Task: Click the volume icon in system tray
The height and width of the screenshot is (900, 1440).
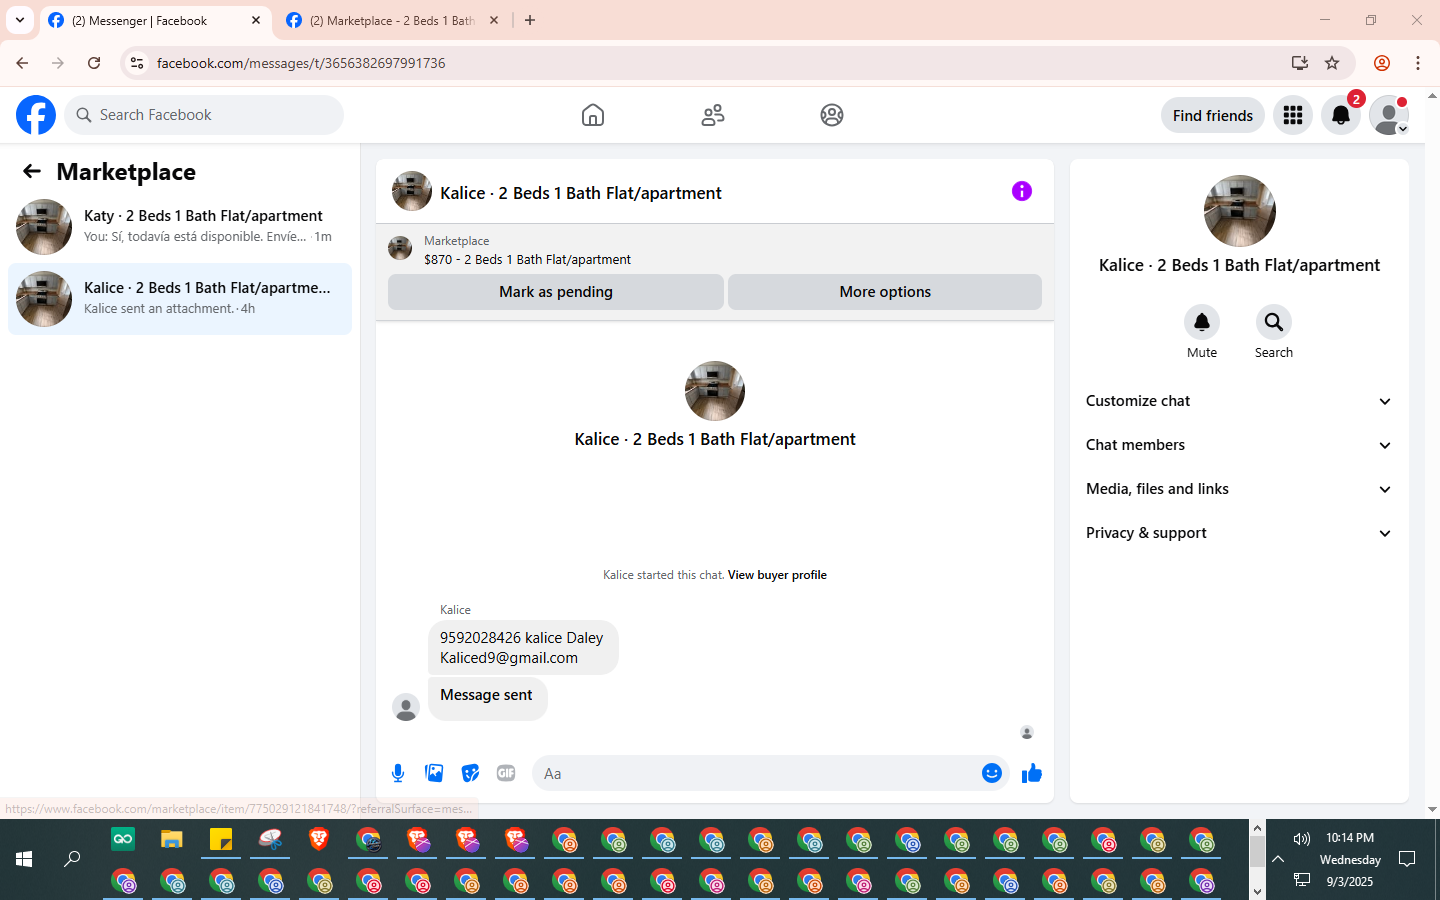Action: tap(1302, 838)
